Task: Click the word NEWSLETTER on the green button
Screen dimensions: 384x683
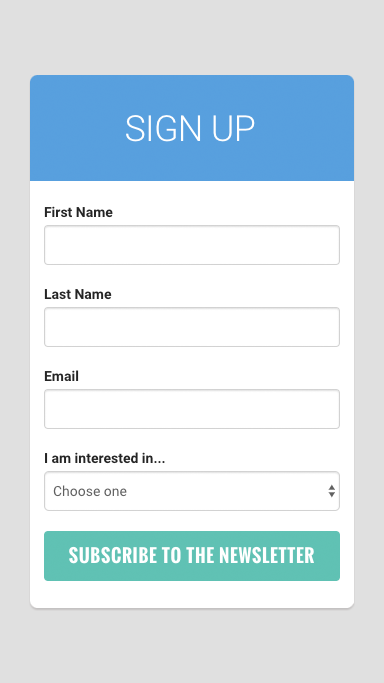Action: 266,555
